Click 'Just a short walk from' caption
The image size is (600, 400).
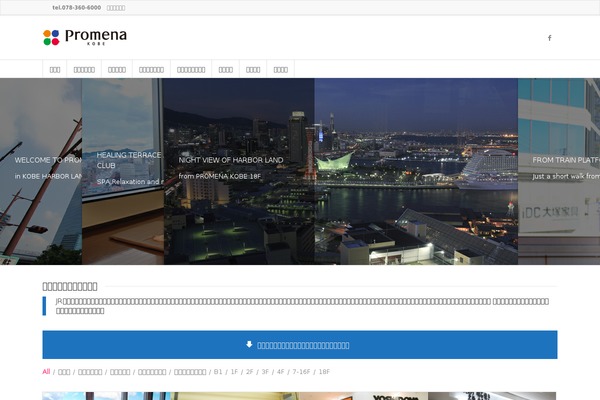(566, 176)
